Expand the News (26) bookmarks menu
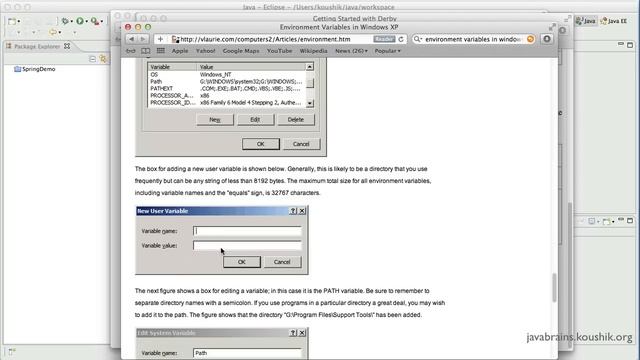 [x=351, y=51]
